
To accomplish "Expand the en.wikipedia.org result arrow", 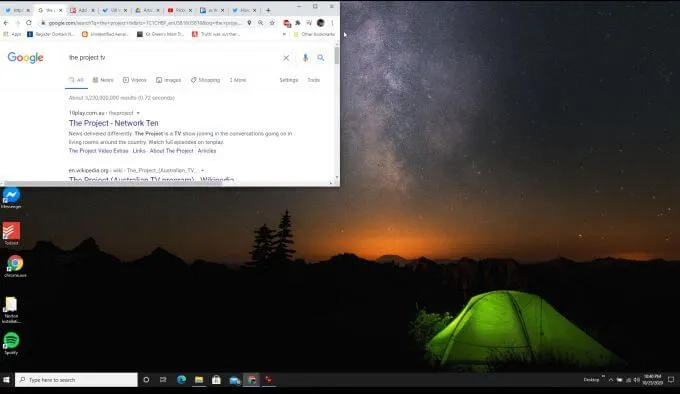I will click(203, 170).
